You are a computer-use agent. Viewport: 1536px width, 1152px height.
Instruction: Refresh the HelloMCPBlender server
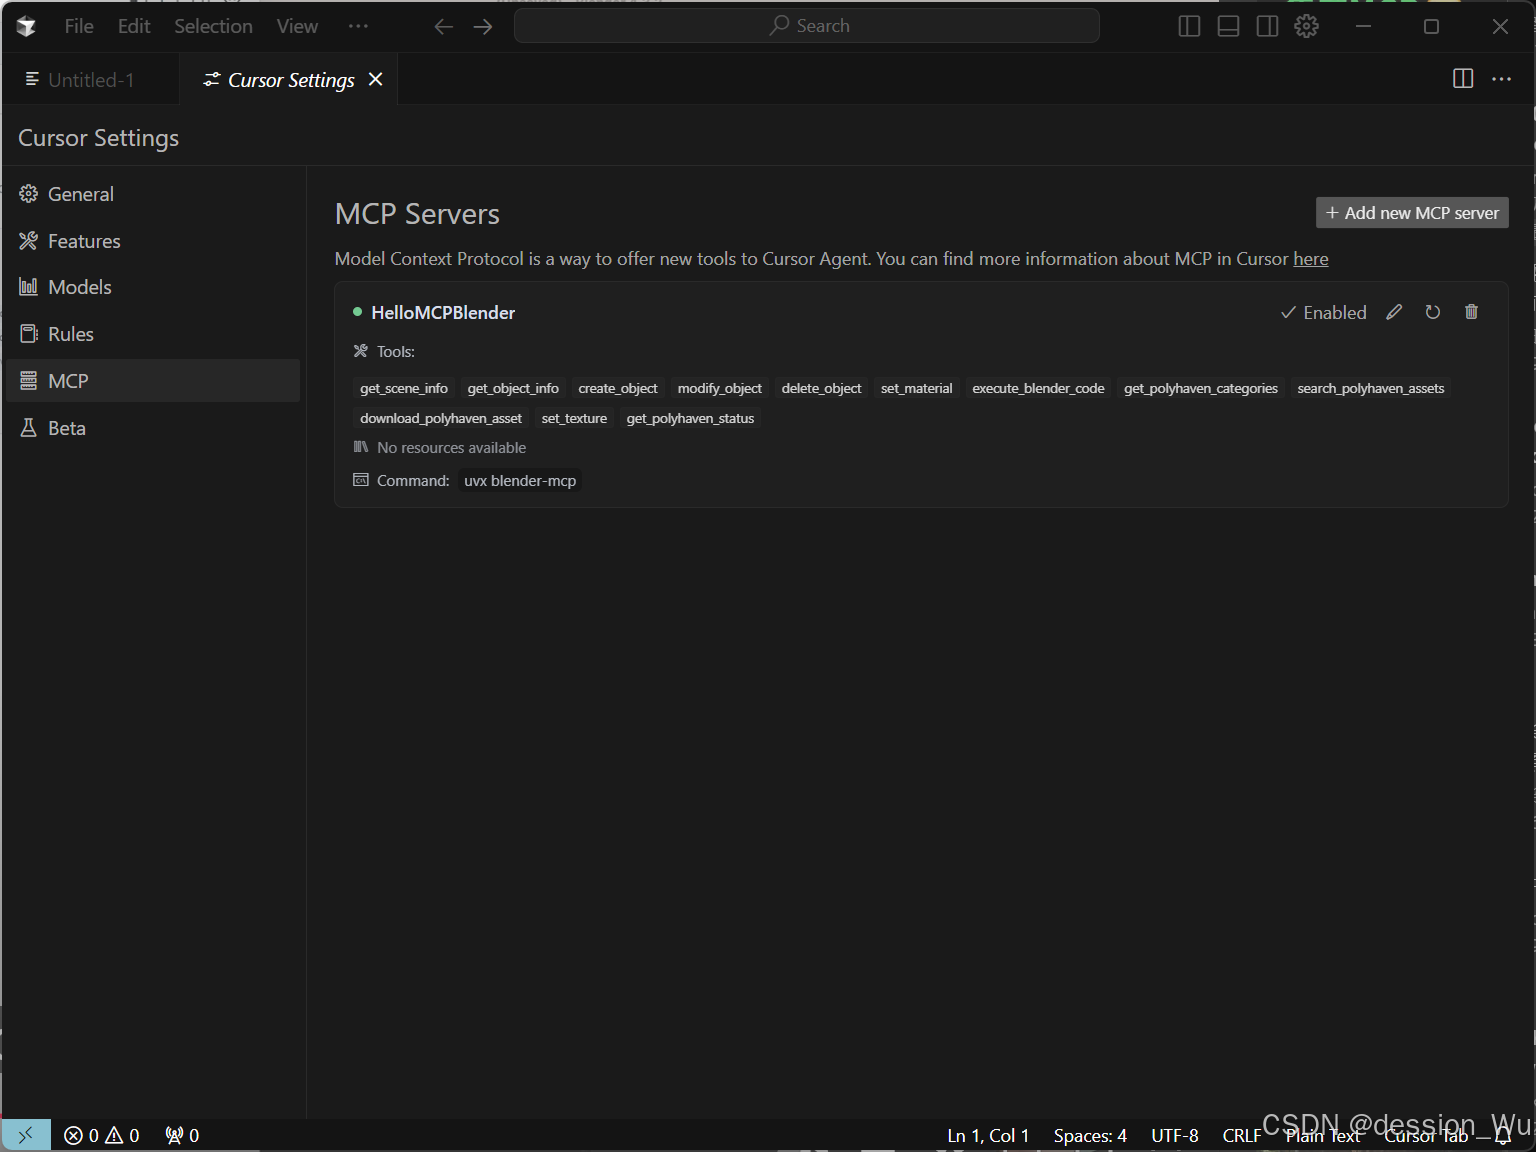pyautogui.click(x=1432, y=312)
